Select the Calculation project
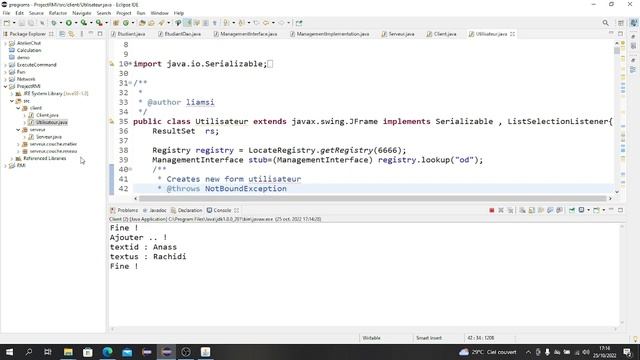The width and height of the screenshot is (640, 360). pos(29,50)
